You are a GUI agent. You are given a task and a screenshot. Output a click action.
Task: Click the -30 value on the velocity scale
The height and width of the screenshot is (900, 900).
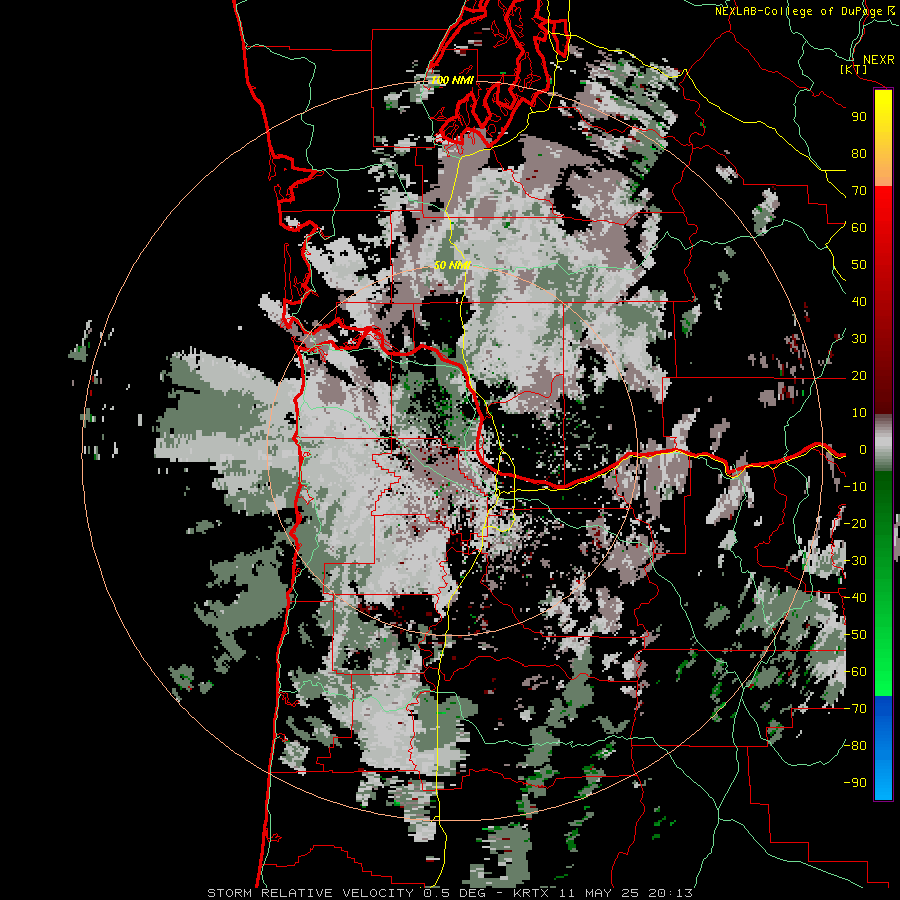(855, 561)
